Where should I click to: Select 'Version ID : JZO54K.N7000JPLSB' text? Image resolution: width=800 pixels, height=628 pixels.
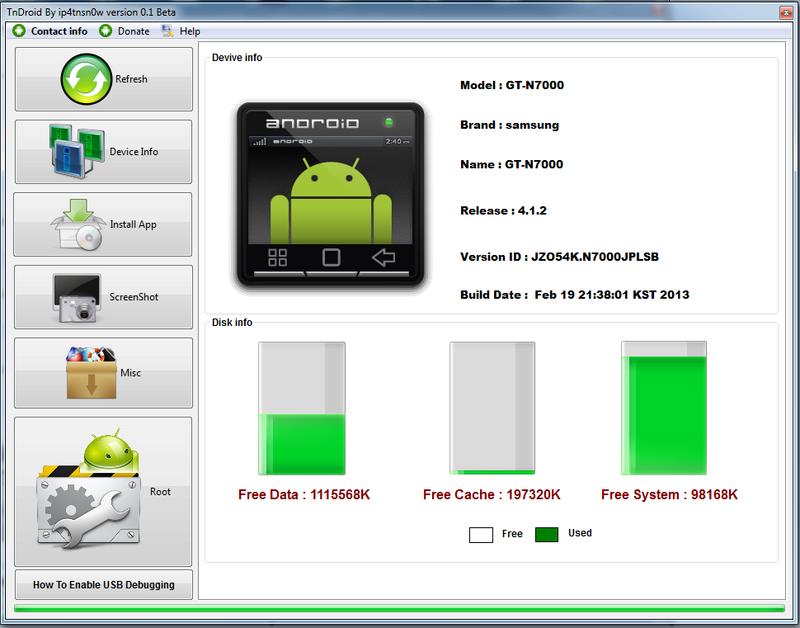pyautogui.click(x=560, y=257)
